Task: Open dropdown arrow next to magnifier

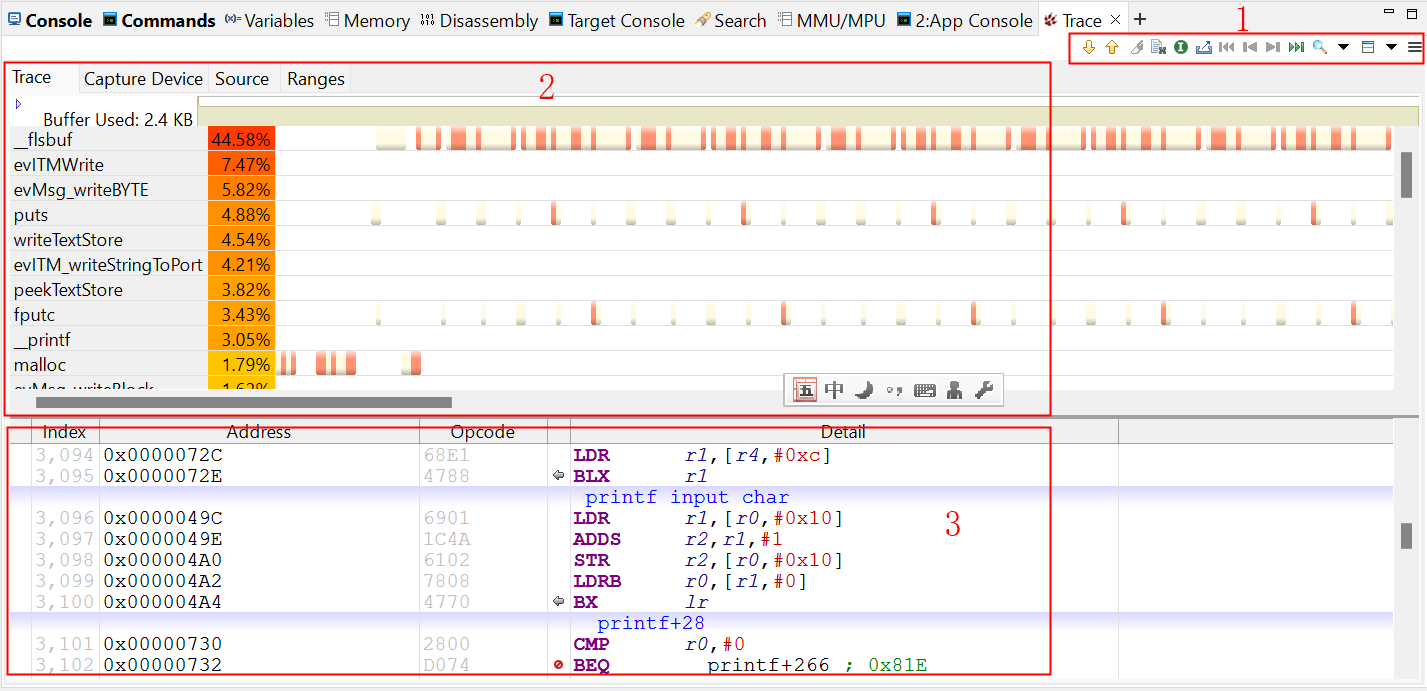Action: pyautogui.click(x=1343, y=47)
